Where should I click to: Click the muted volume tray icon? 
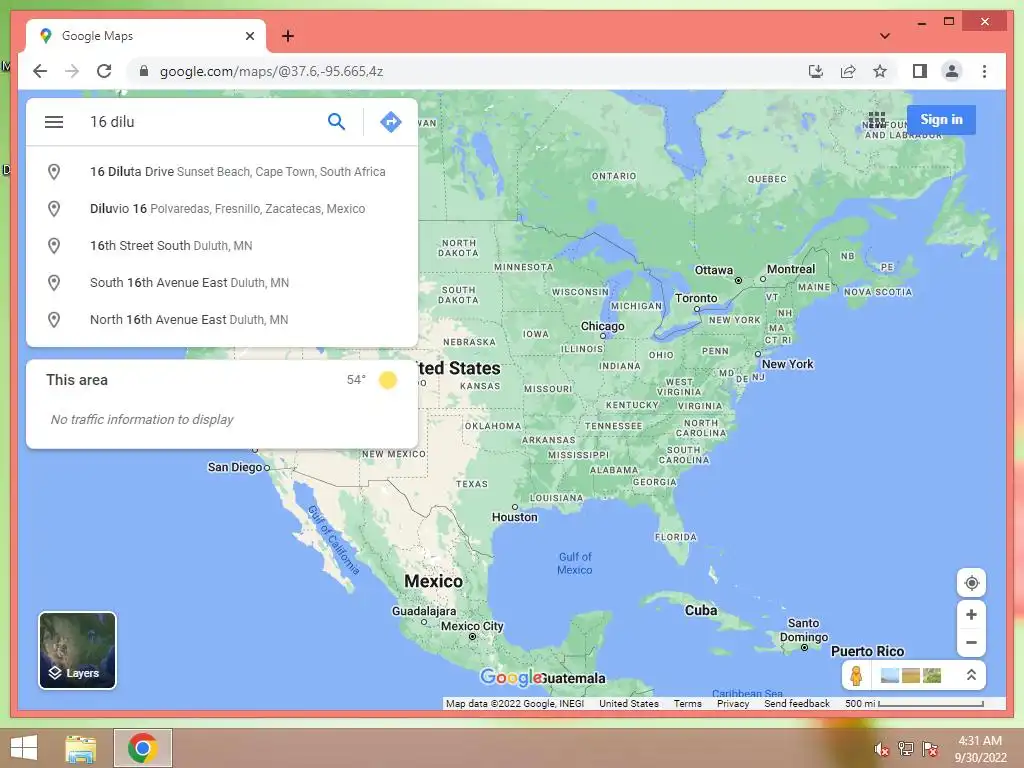tap(882, 749)
